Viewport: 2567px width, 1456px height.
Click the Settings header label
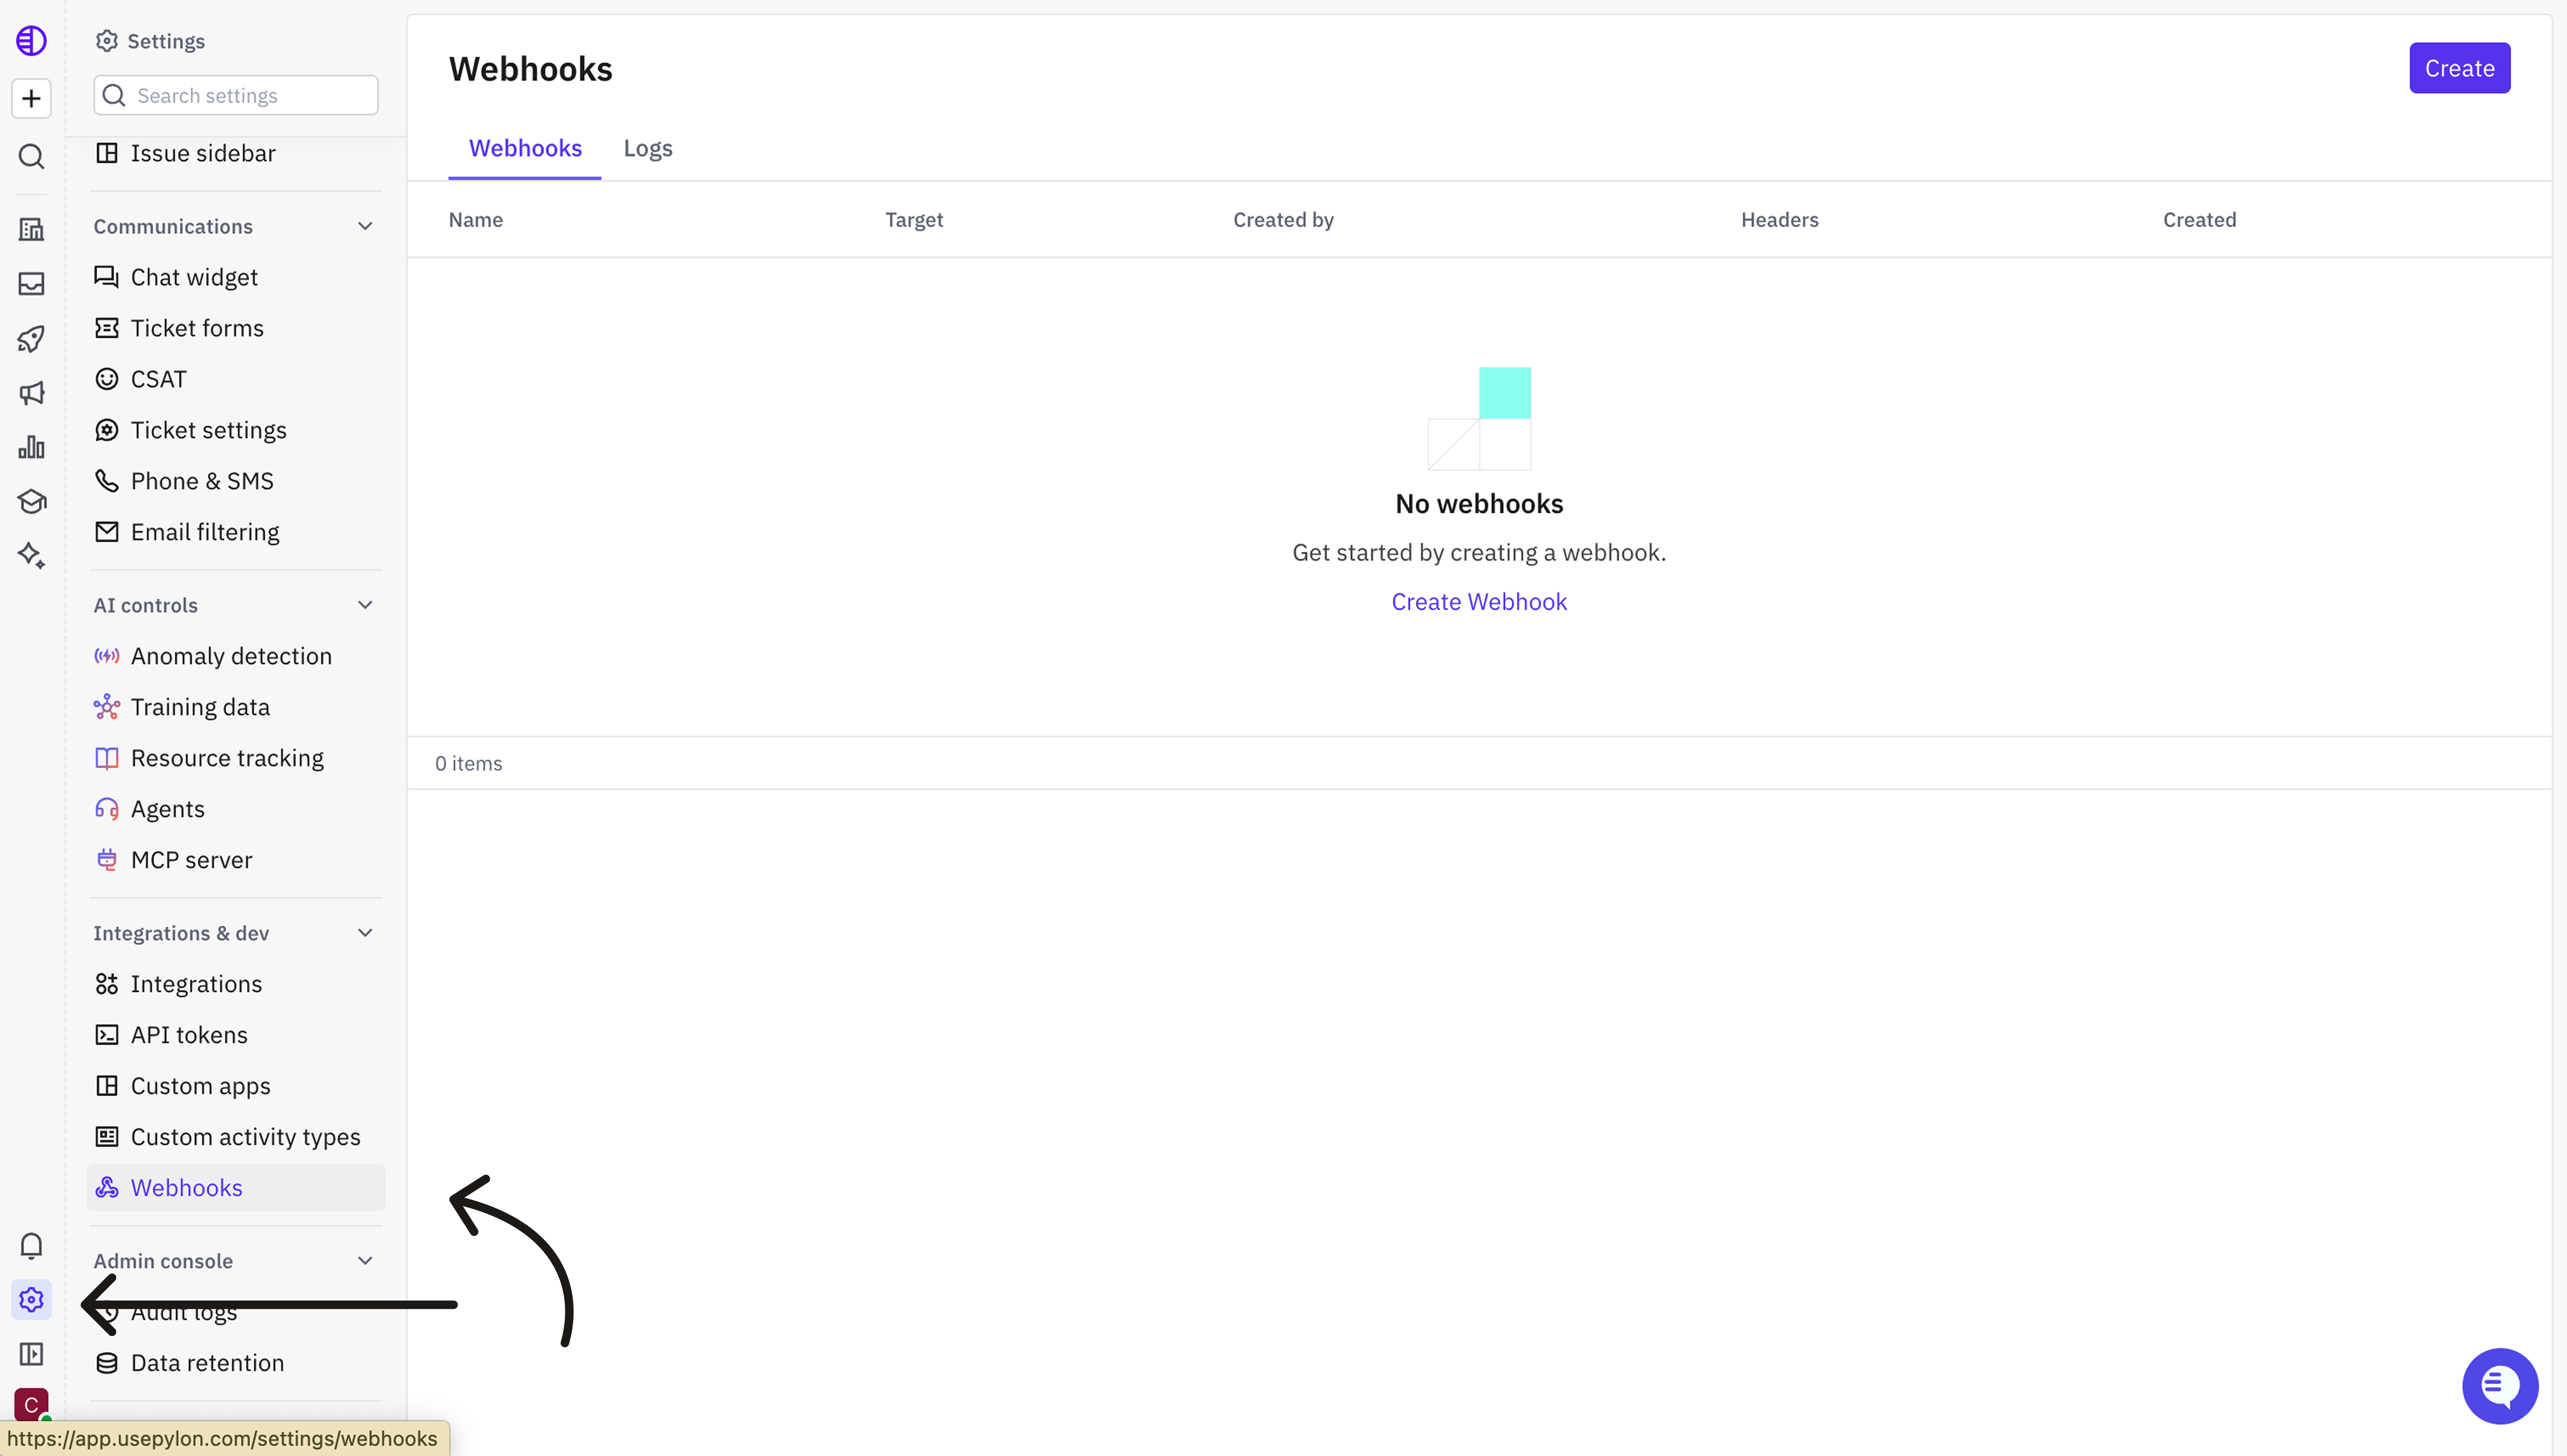tap(166, 41)
